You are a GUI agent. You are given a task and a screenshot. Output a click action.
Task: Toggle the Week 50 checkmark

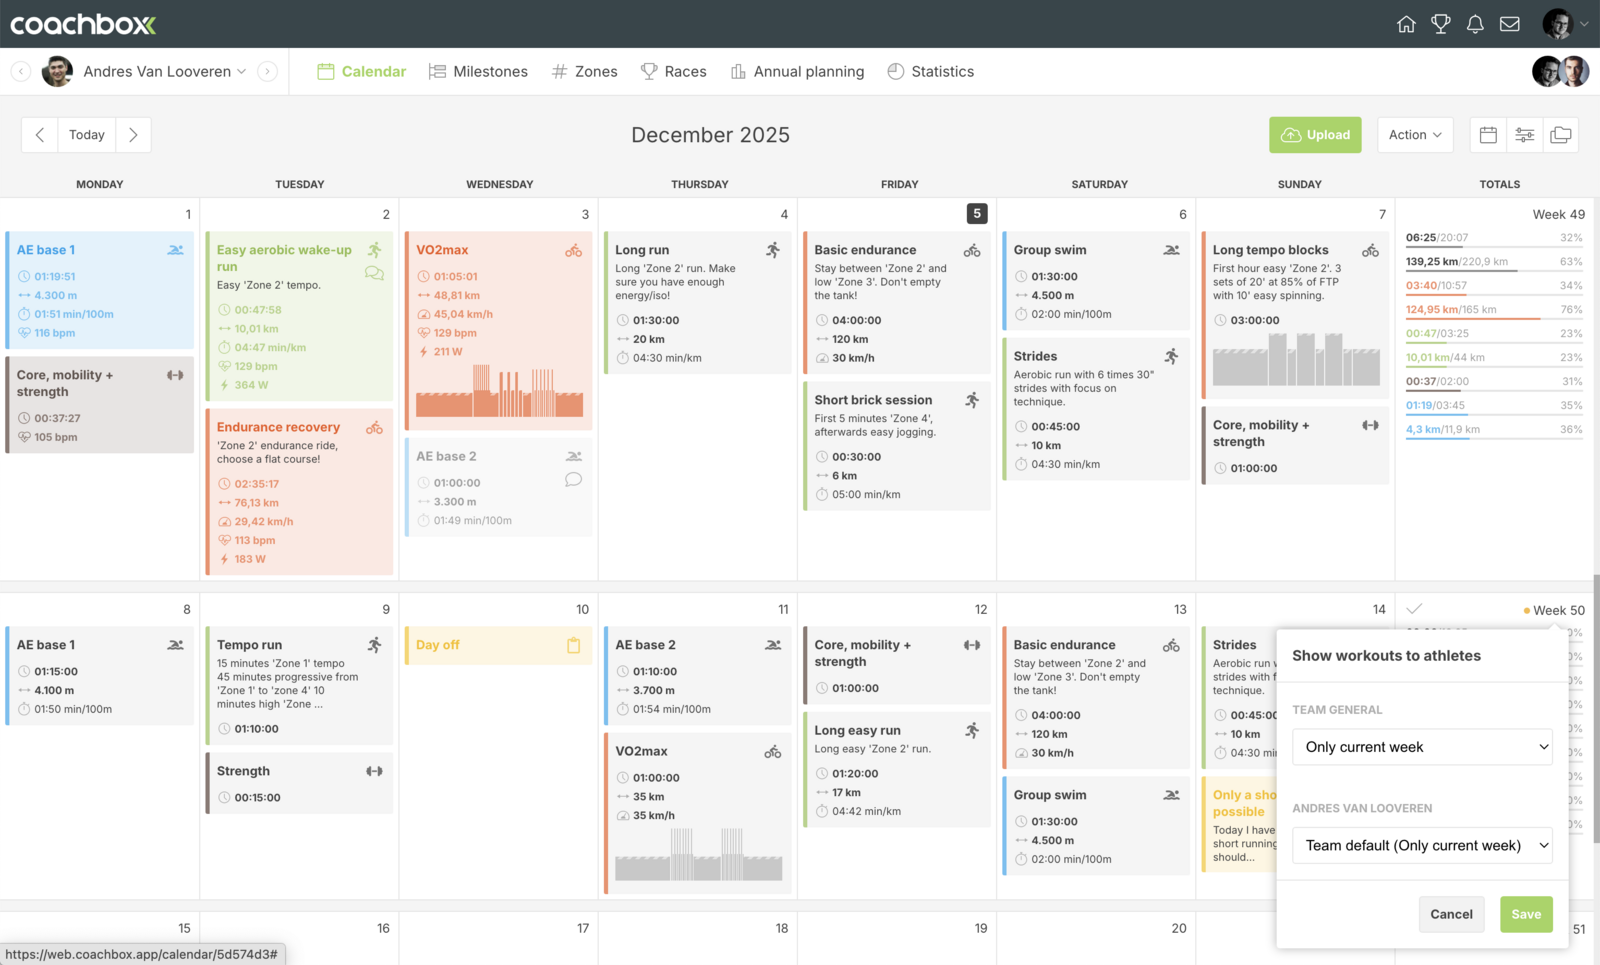(1414, 609)
